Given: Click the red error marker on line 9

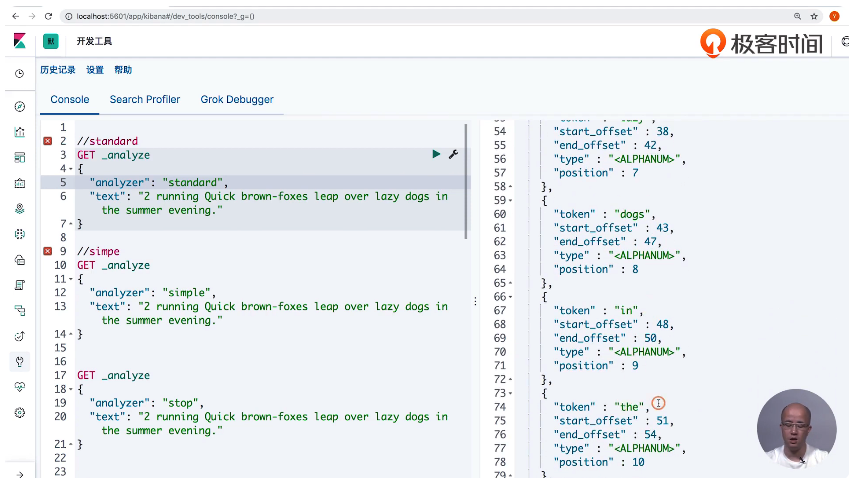Looking at the screenshot, I should [x=47, y=251].
